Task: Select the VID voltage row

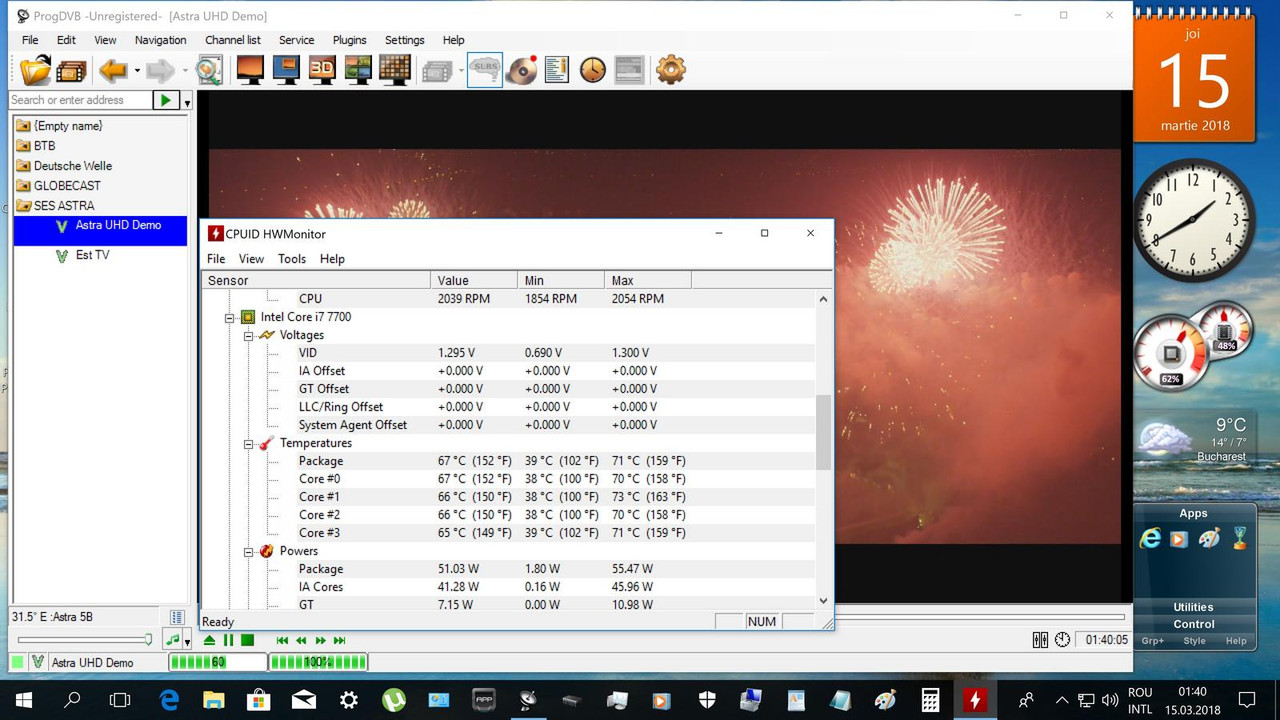Action: (508, 353)
